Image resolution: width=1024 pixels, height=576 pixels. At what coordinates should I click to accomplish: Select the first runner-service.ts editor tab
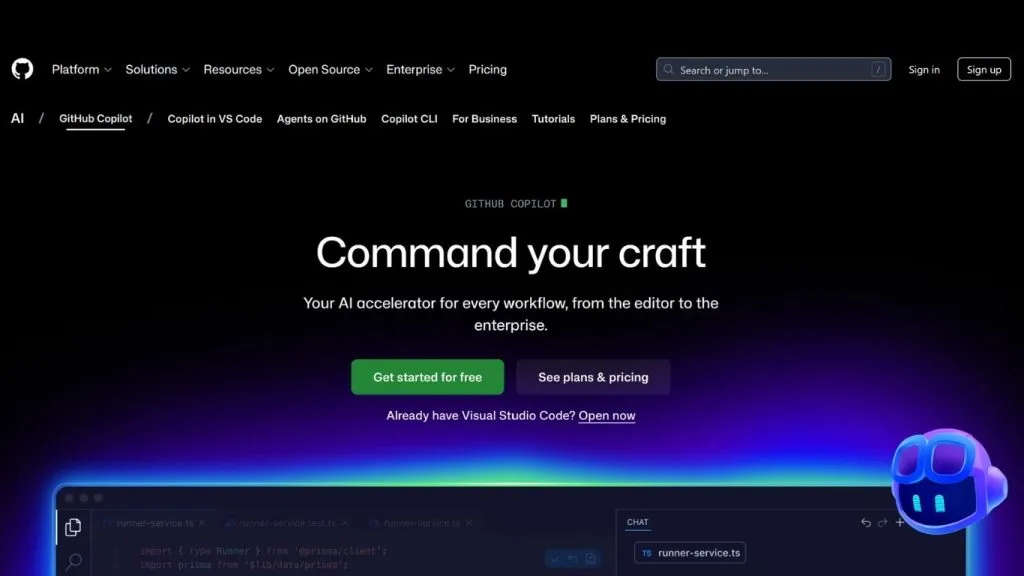pos(155,523)
